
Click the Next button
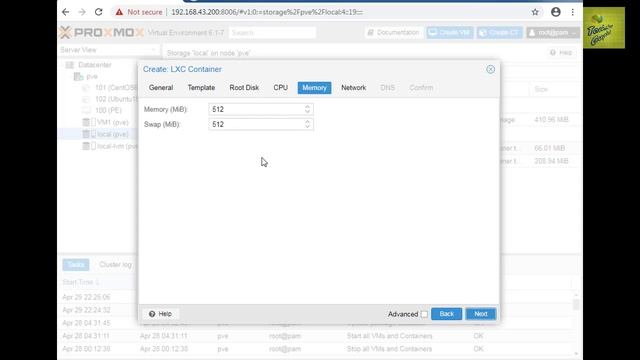481,314
